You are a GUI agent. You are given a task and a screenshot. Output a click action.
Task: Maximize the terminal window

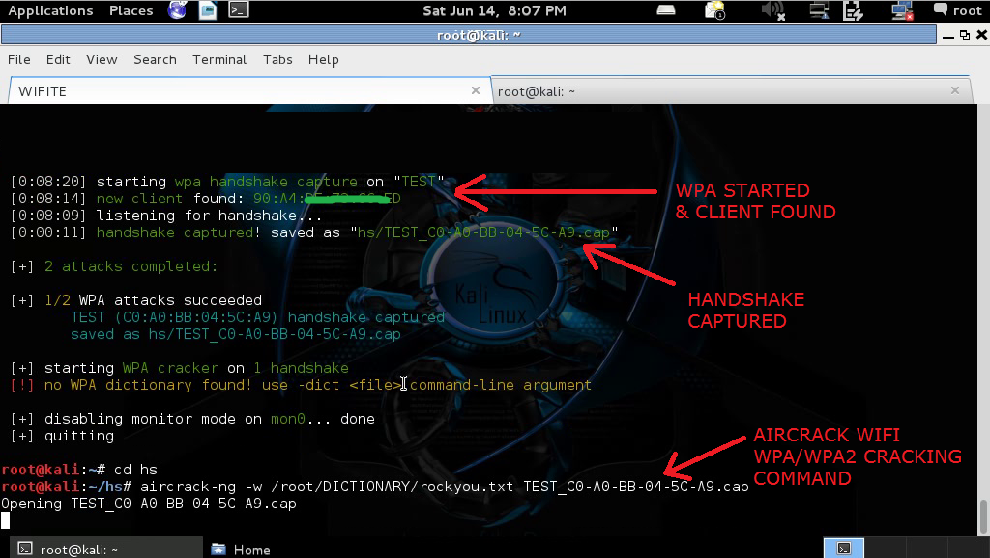[965, 35]
